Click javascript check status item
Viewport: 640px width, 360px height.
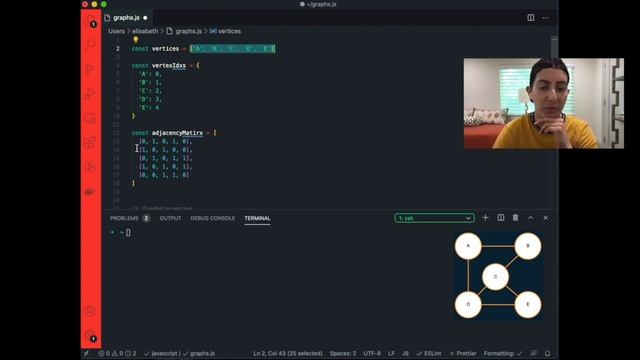tap(161, 353)
